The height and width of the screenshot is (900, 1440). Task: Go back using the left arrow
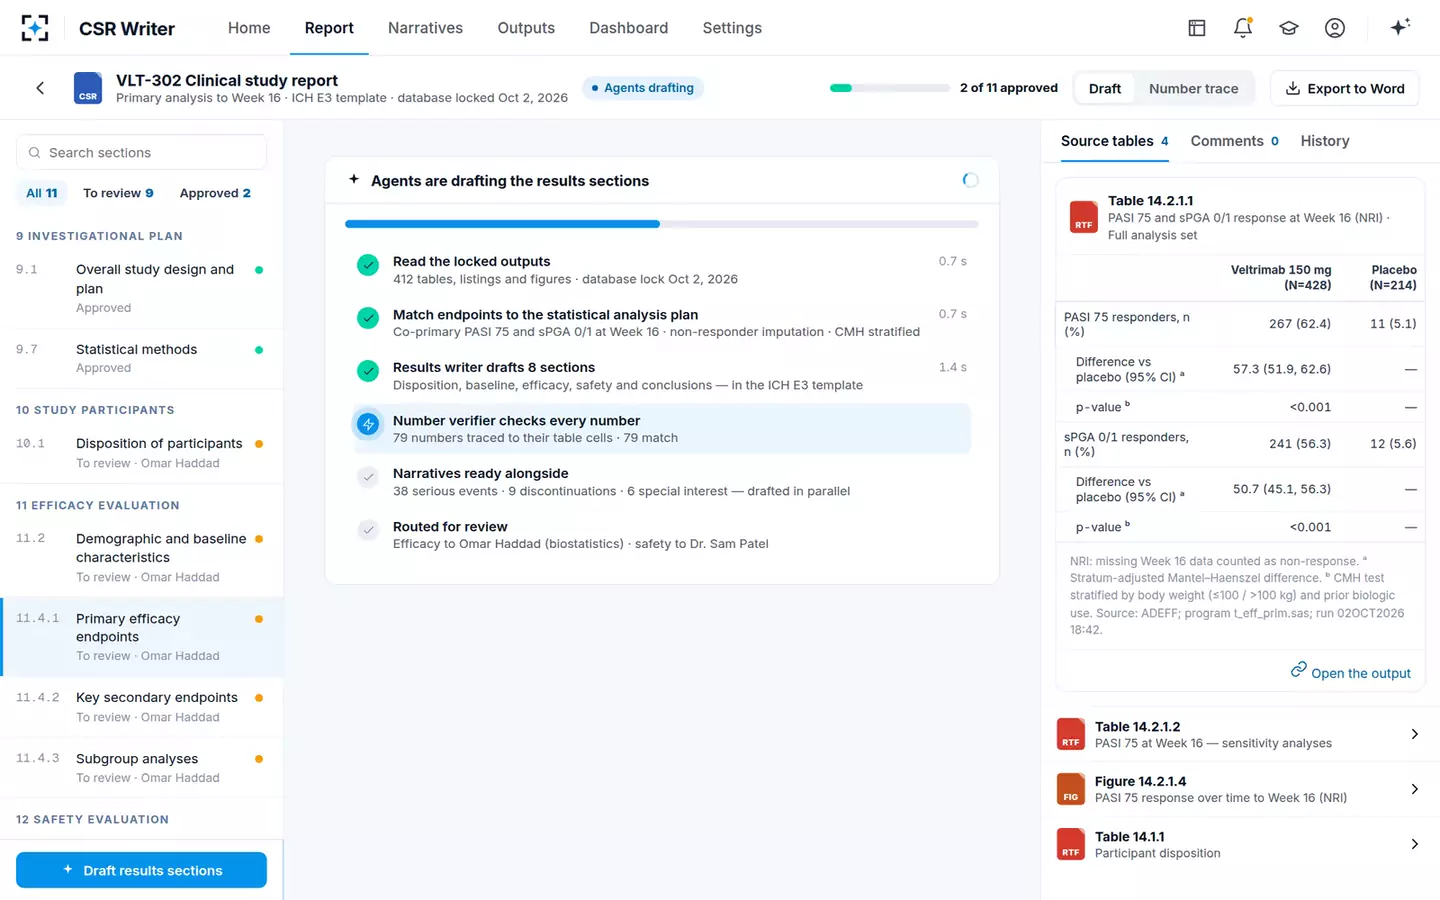click(x=40, y=88)
